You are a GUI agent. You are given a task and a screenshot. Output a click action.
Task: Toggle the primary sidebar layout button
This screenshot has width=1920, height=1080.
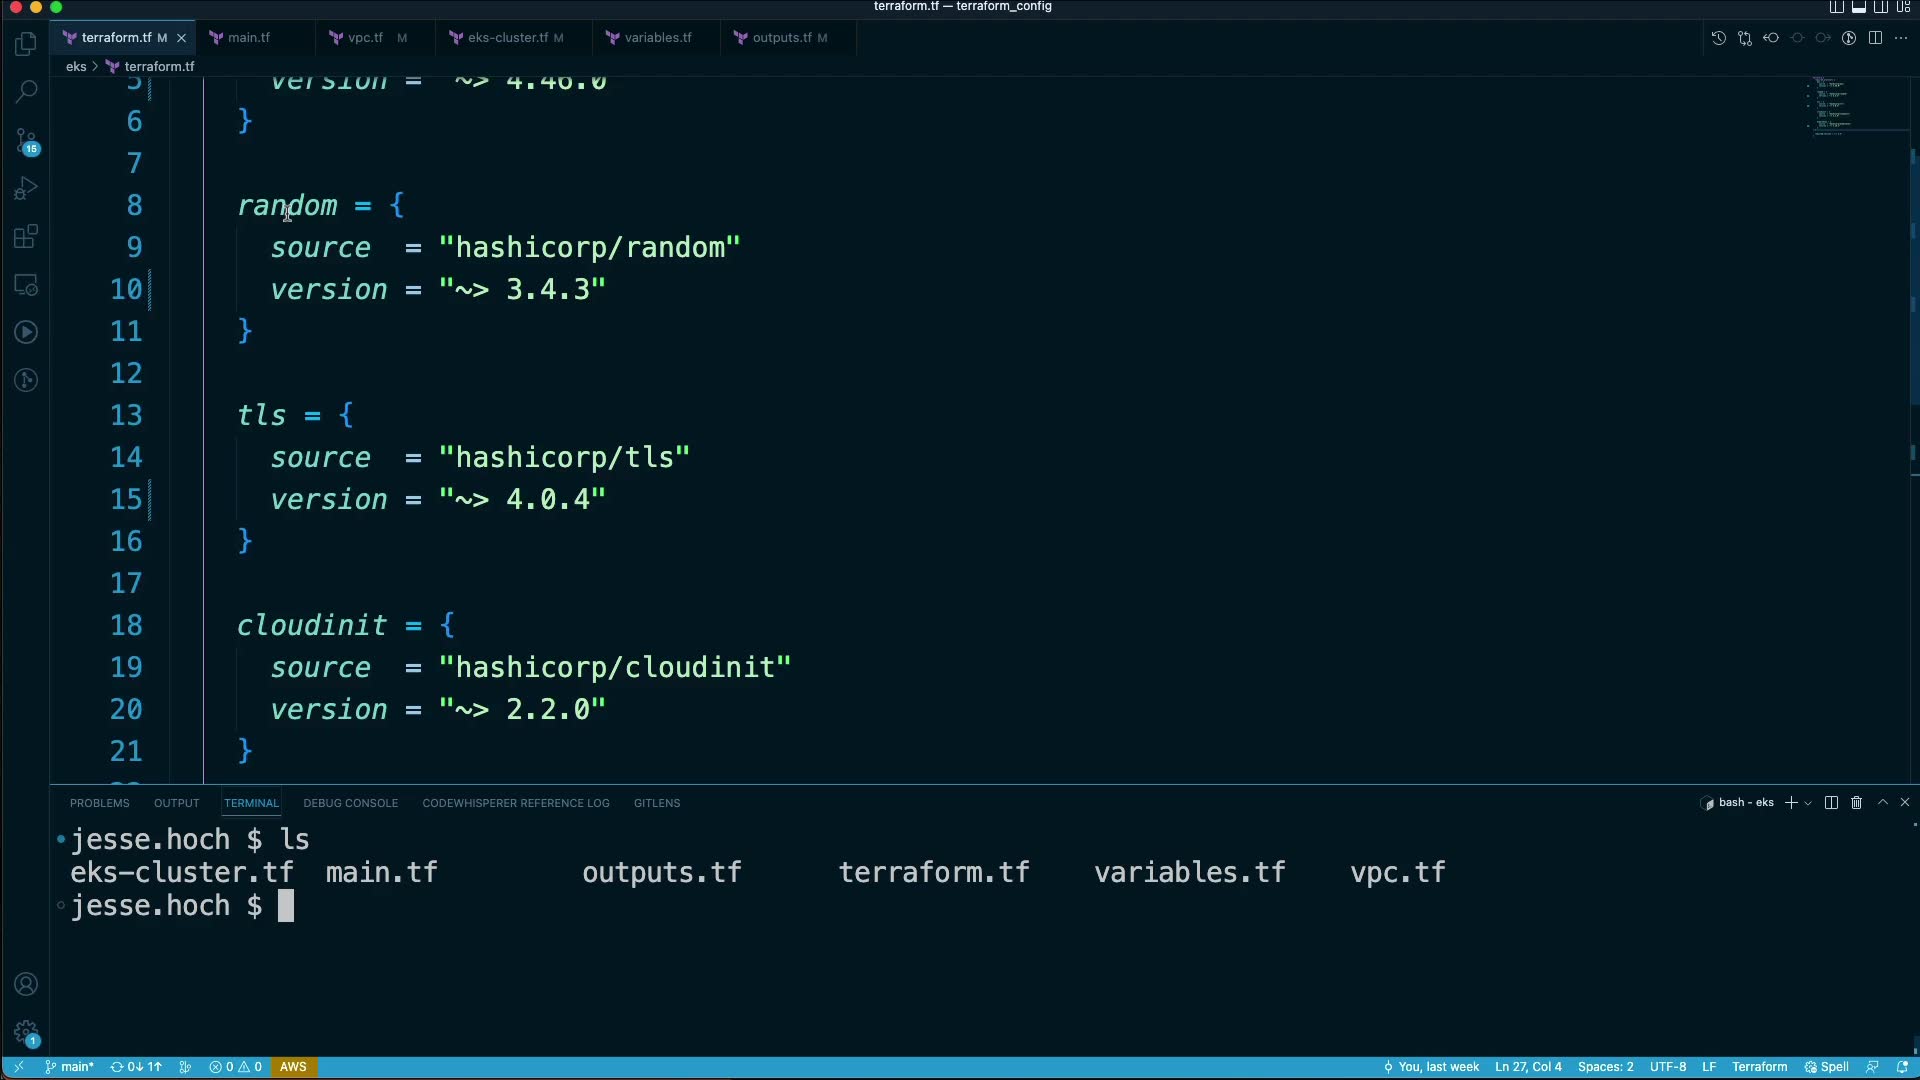pos(1837,7)
